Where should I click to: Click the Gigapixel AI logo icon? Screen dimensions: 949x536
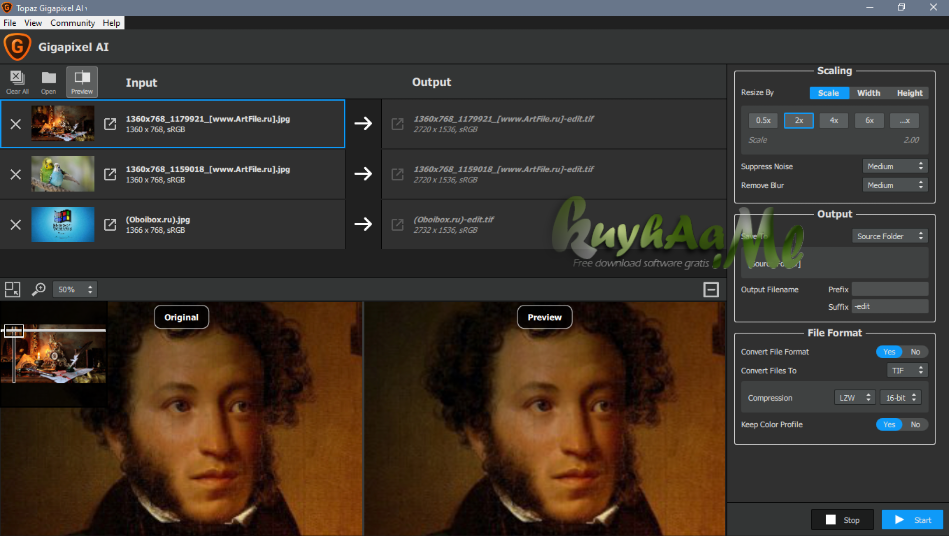click(17, 47)
